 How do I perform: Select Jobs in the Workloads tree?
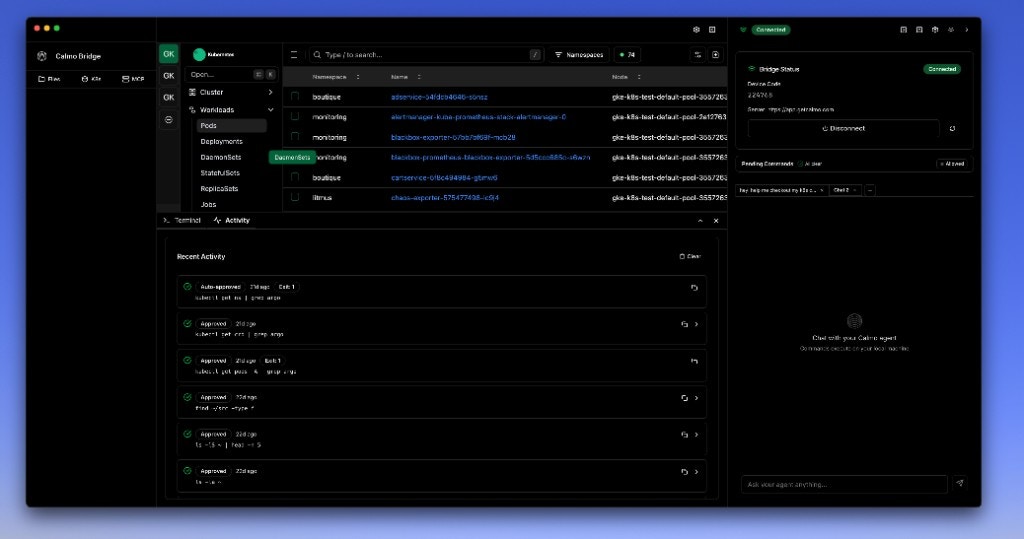pyautogui.click(x=208, y=204)
